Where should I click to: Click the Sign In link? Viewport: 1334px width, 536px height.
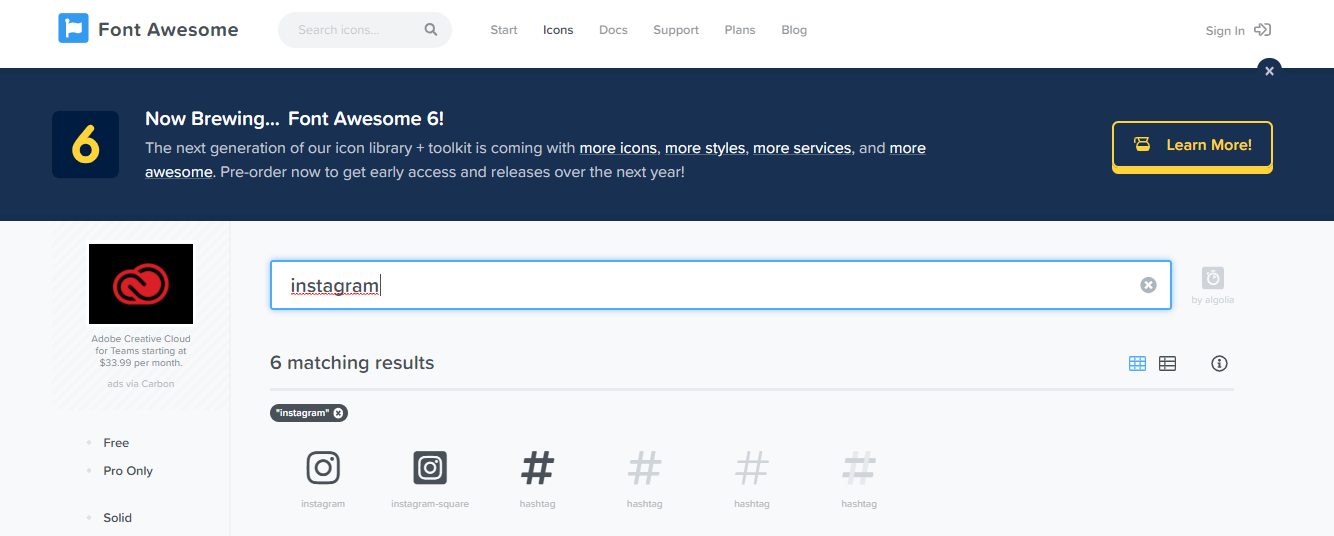click(1225, 31)
